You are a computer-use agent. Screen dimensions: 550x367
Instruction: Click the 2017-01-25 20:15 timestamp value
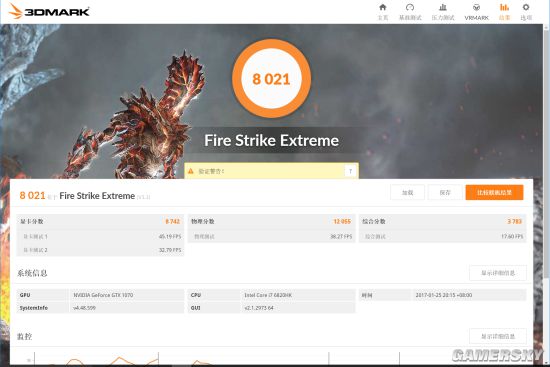(x=444, y=295)
